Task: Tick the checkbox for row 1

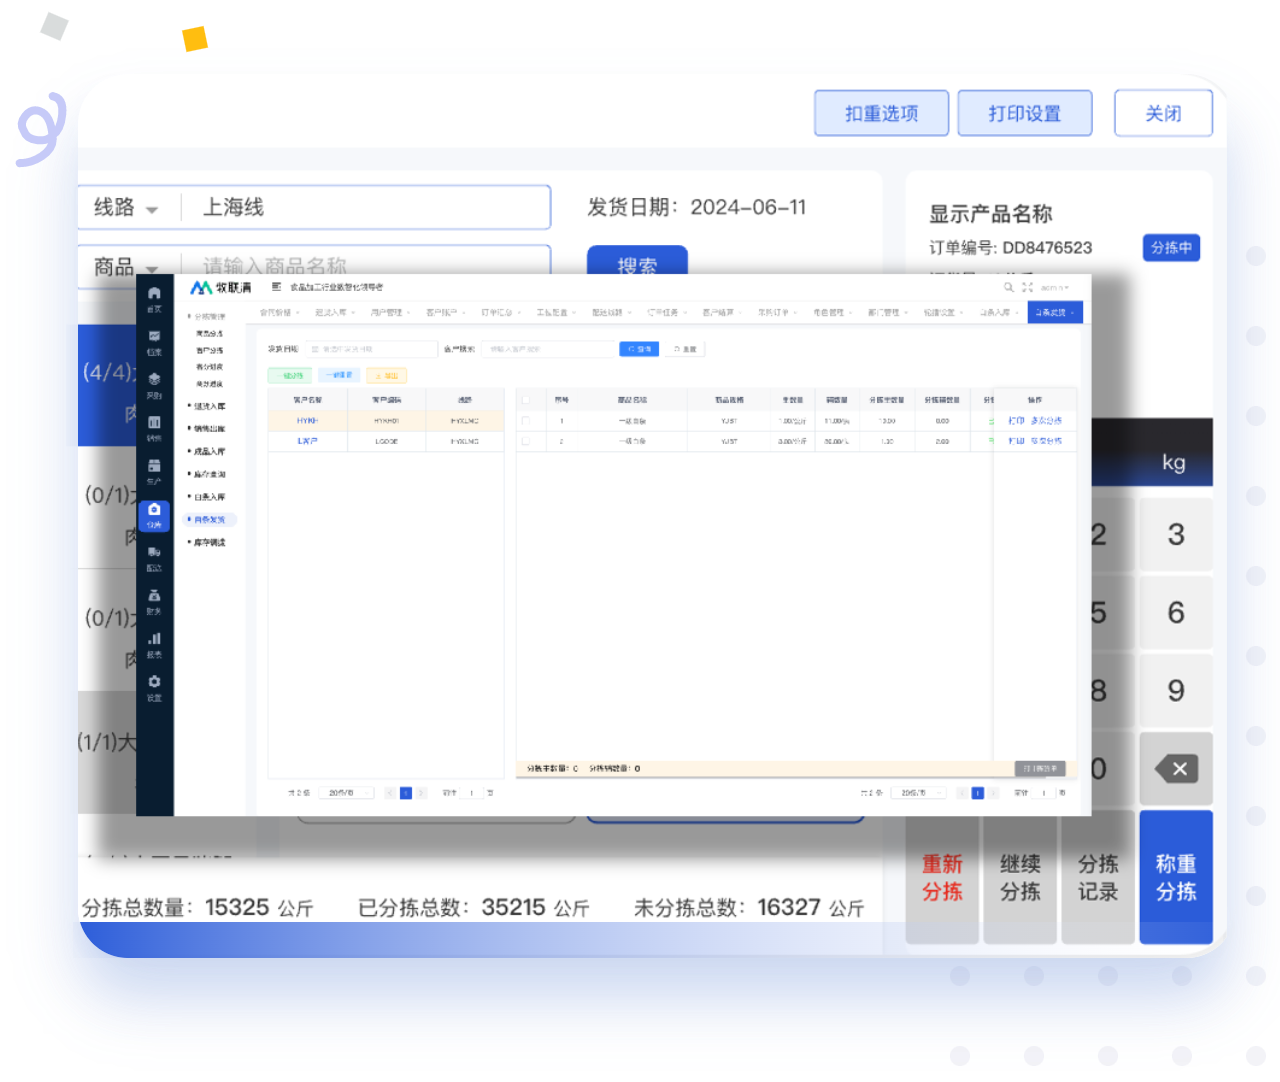Action: click(526, 421)
